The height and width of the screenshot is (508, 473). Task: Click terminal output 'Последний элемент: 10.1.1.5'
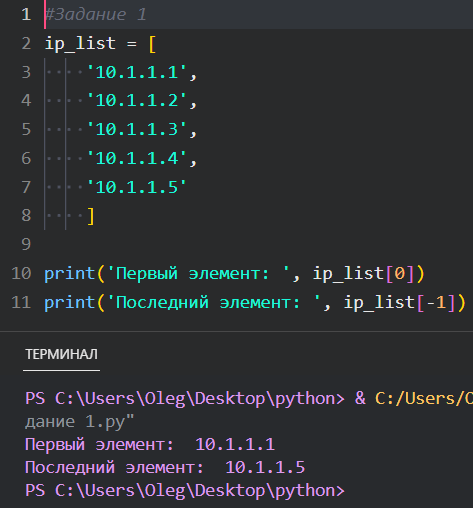pos(165,467)
